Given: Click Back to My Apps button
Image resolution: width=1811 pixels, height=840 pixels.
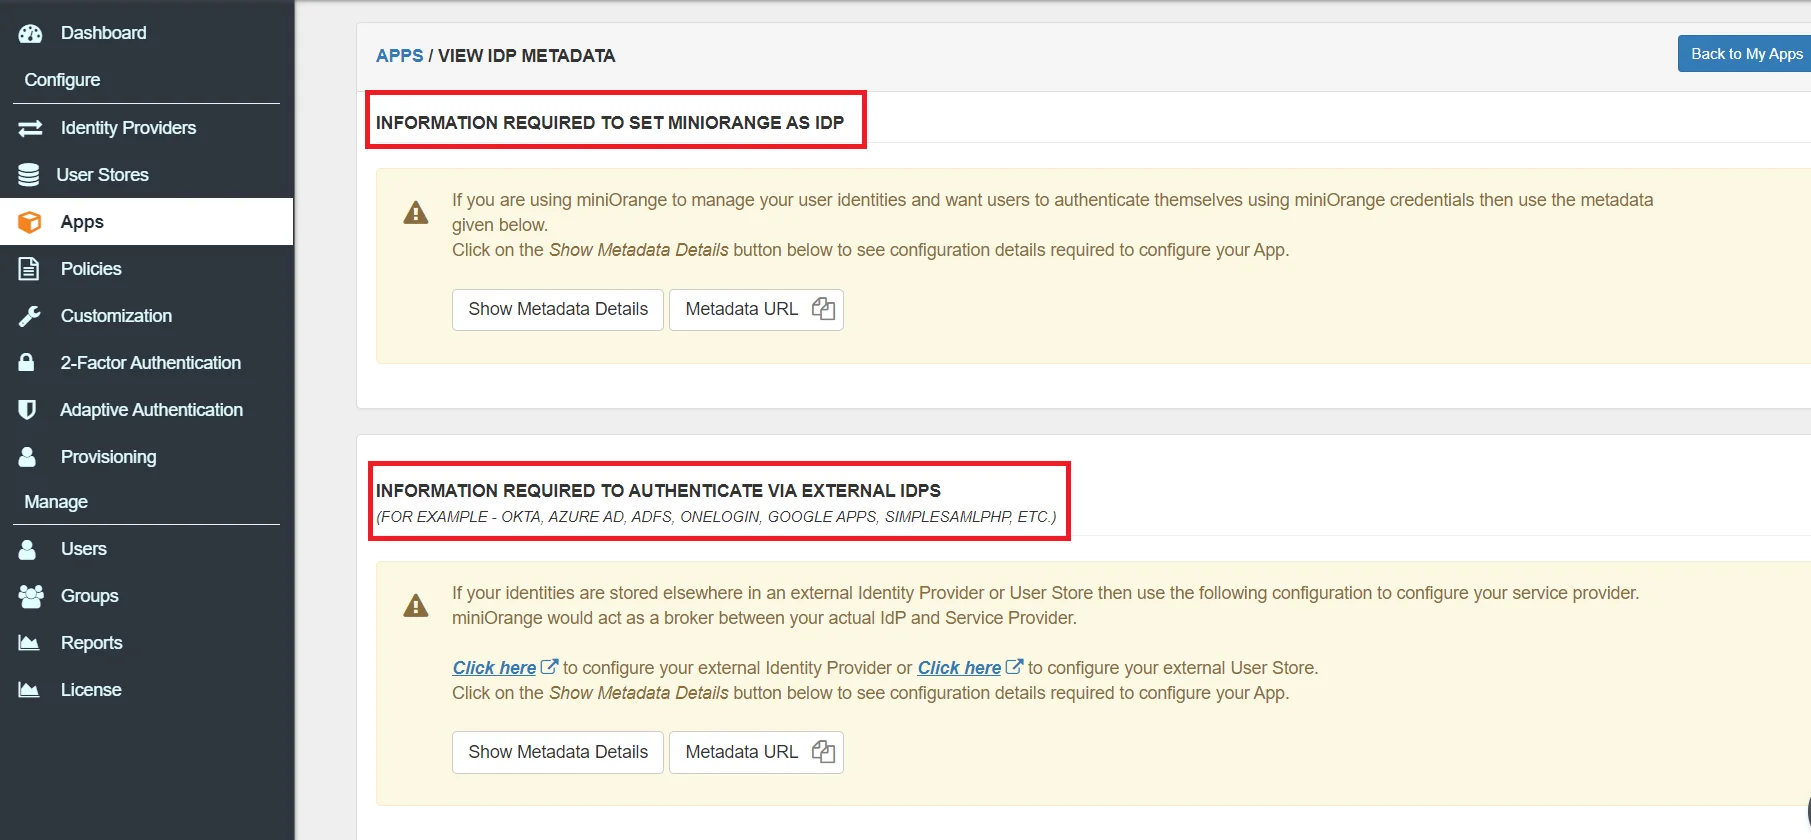Looking at the screenshot, I should [x=1745, y=54].
